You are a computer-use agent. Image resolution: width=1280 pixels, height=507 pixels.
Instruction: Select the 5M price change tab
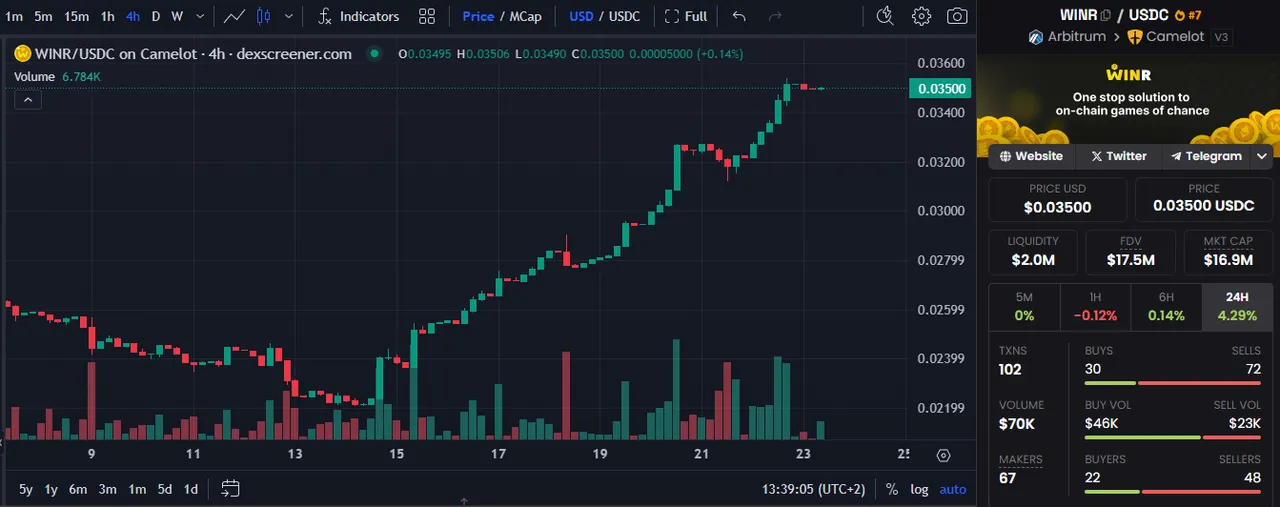pos(1024,307)
